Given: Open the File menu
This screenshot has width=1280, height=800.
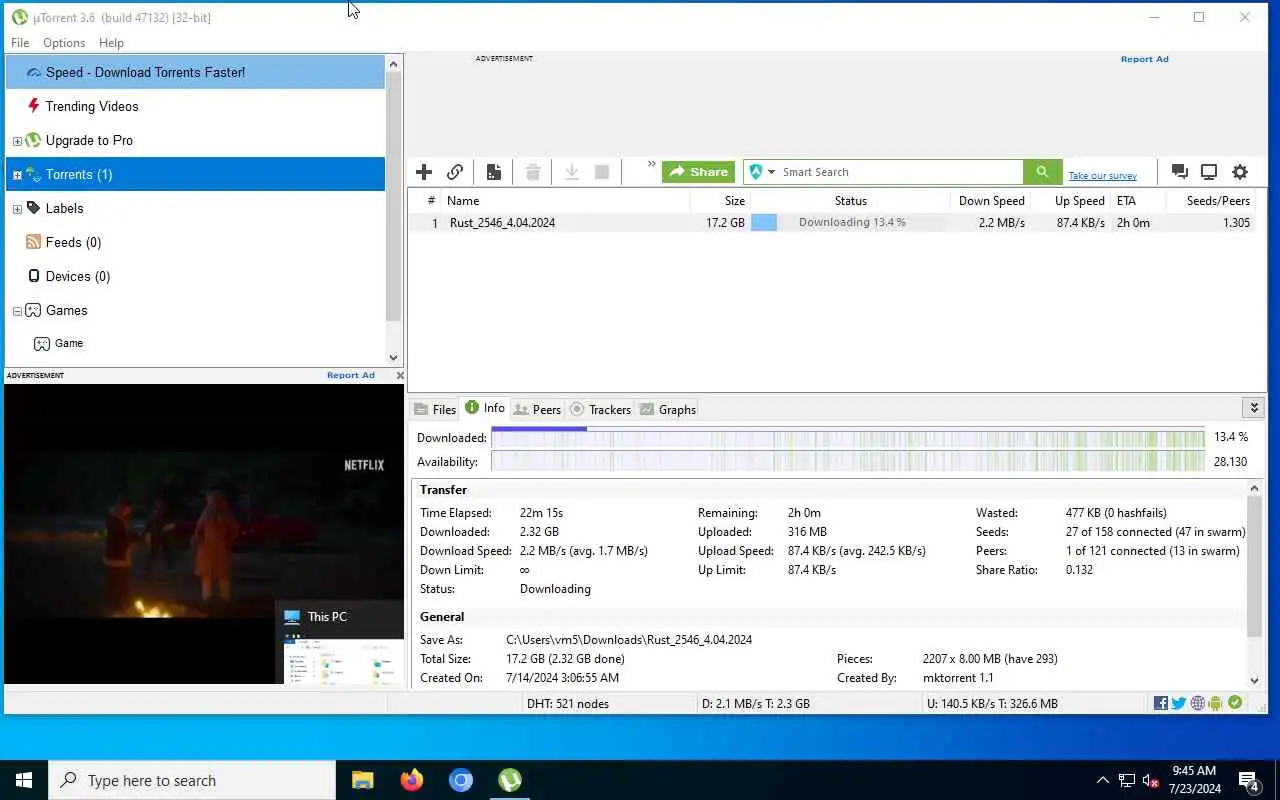Looking at the screenshot, I should coord(20,43).
